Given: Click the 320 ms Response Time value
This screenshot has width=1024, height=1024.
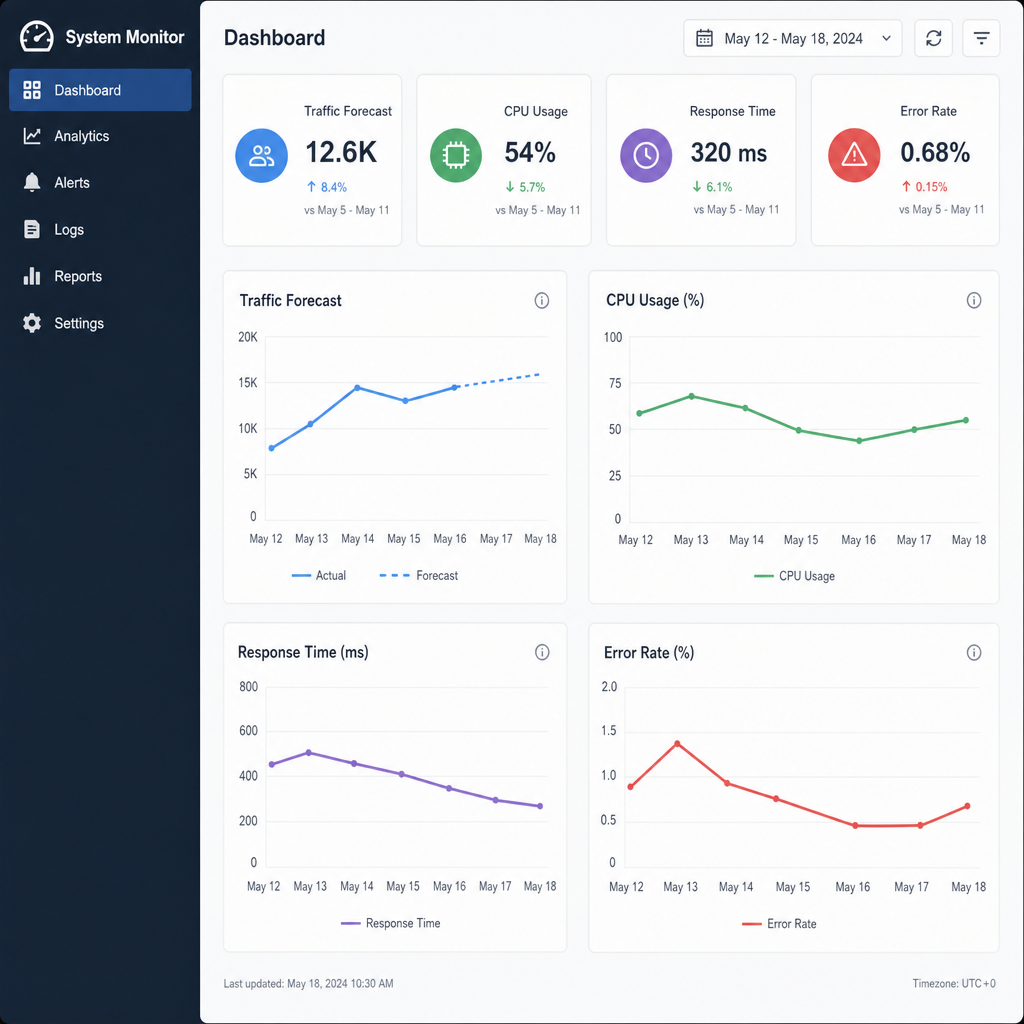Looking at the screenshot, I should pos(729,153).
